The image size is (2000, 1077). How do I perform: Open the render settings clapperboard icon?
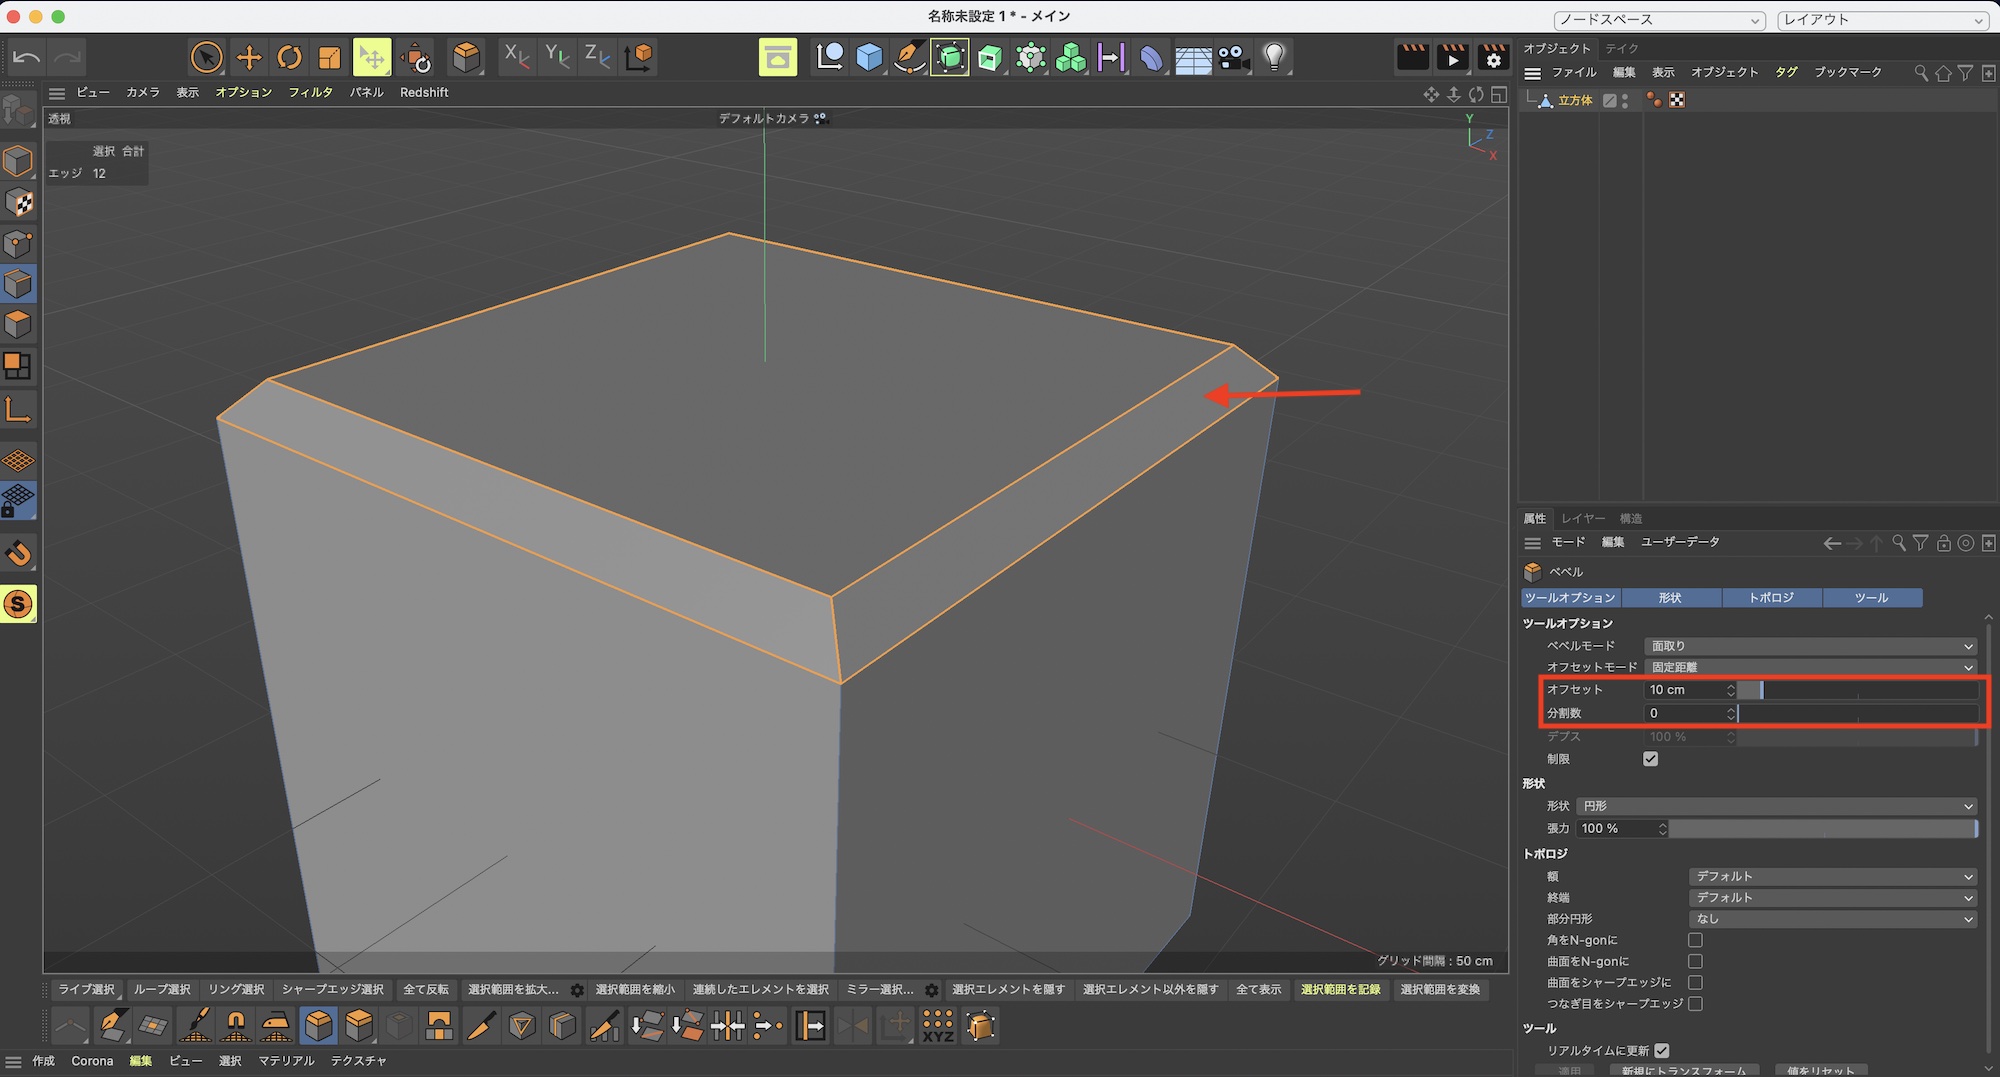click(1493, 58)
